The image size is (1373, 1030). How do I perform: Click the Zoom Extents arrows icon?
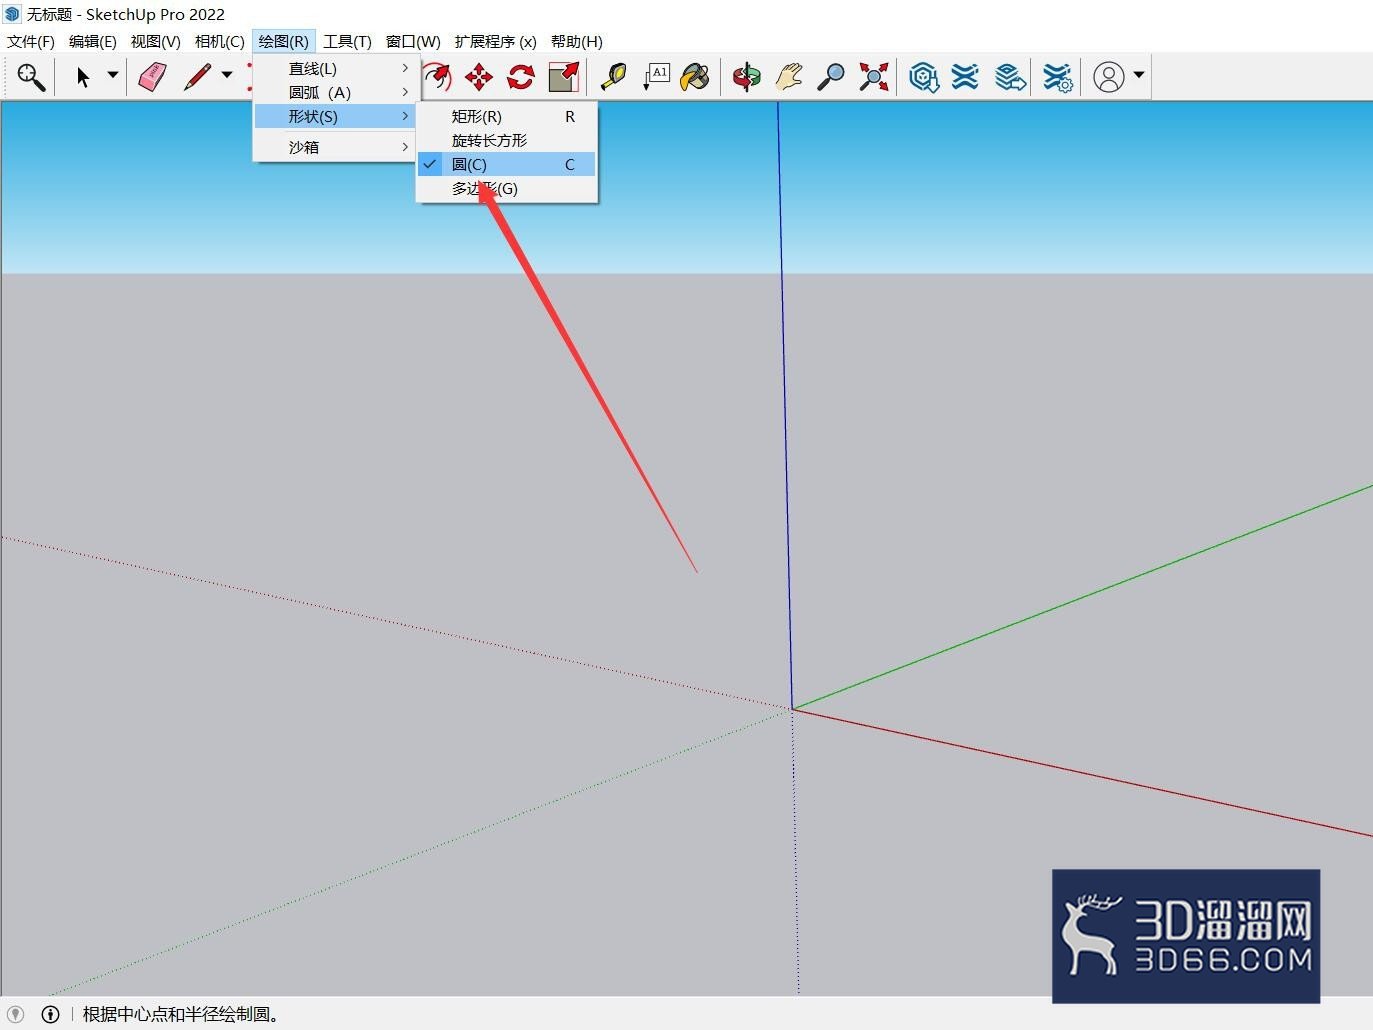[x=873, y=77]
